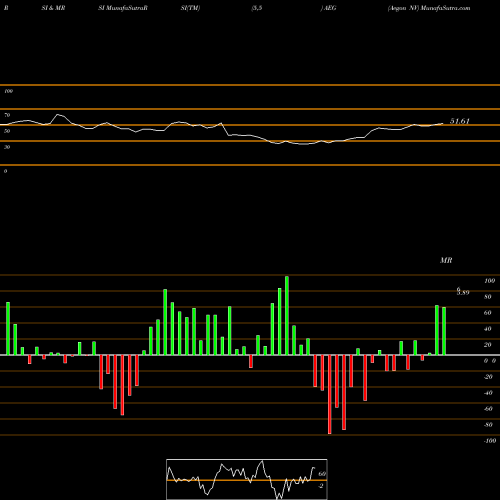
Task: Click the MR axis 40 label
Action: [488, 329]
